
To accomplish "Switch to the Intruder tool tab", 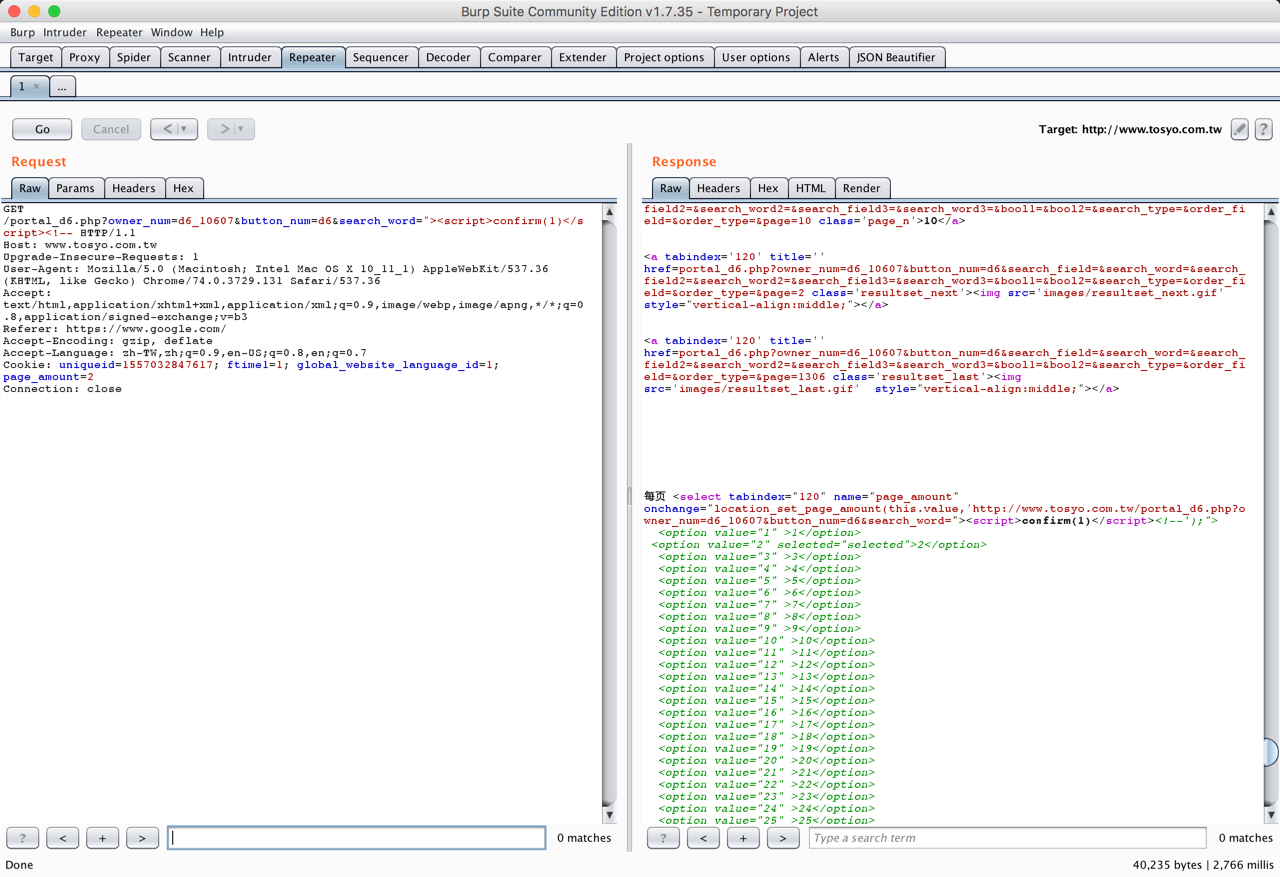I will click(250, 57).
